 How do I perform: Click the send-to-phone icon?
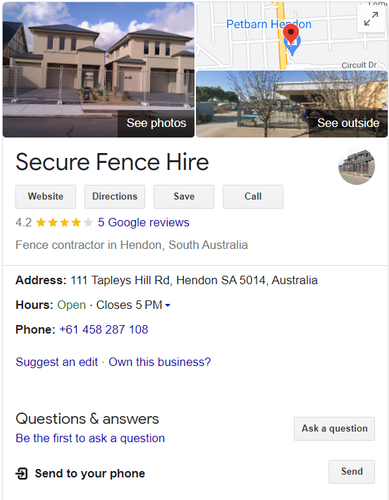click(x=22, y=473)
